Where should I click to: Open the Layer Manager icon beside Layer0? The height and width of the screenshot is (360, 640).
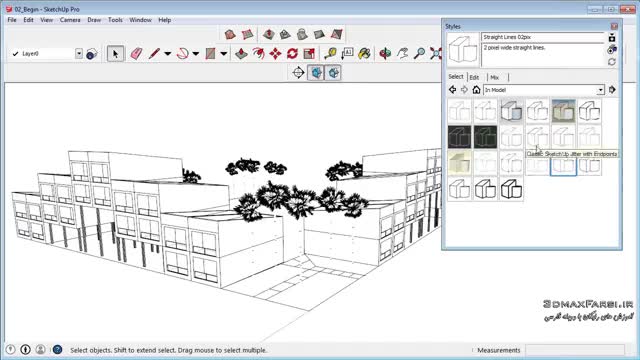[92, 54]
